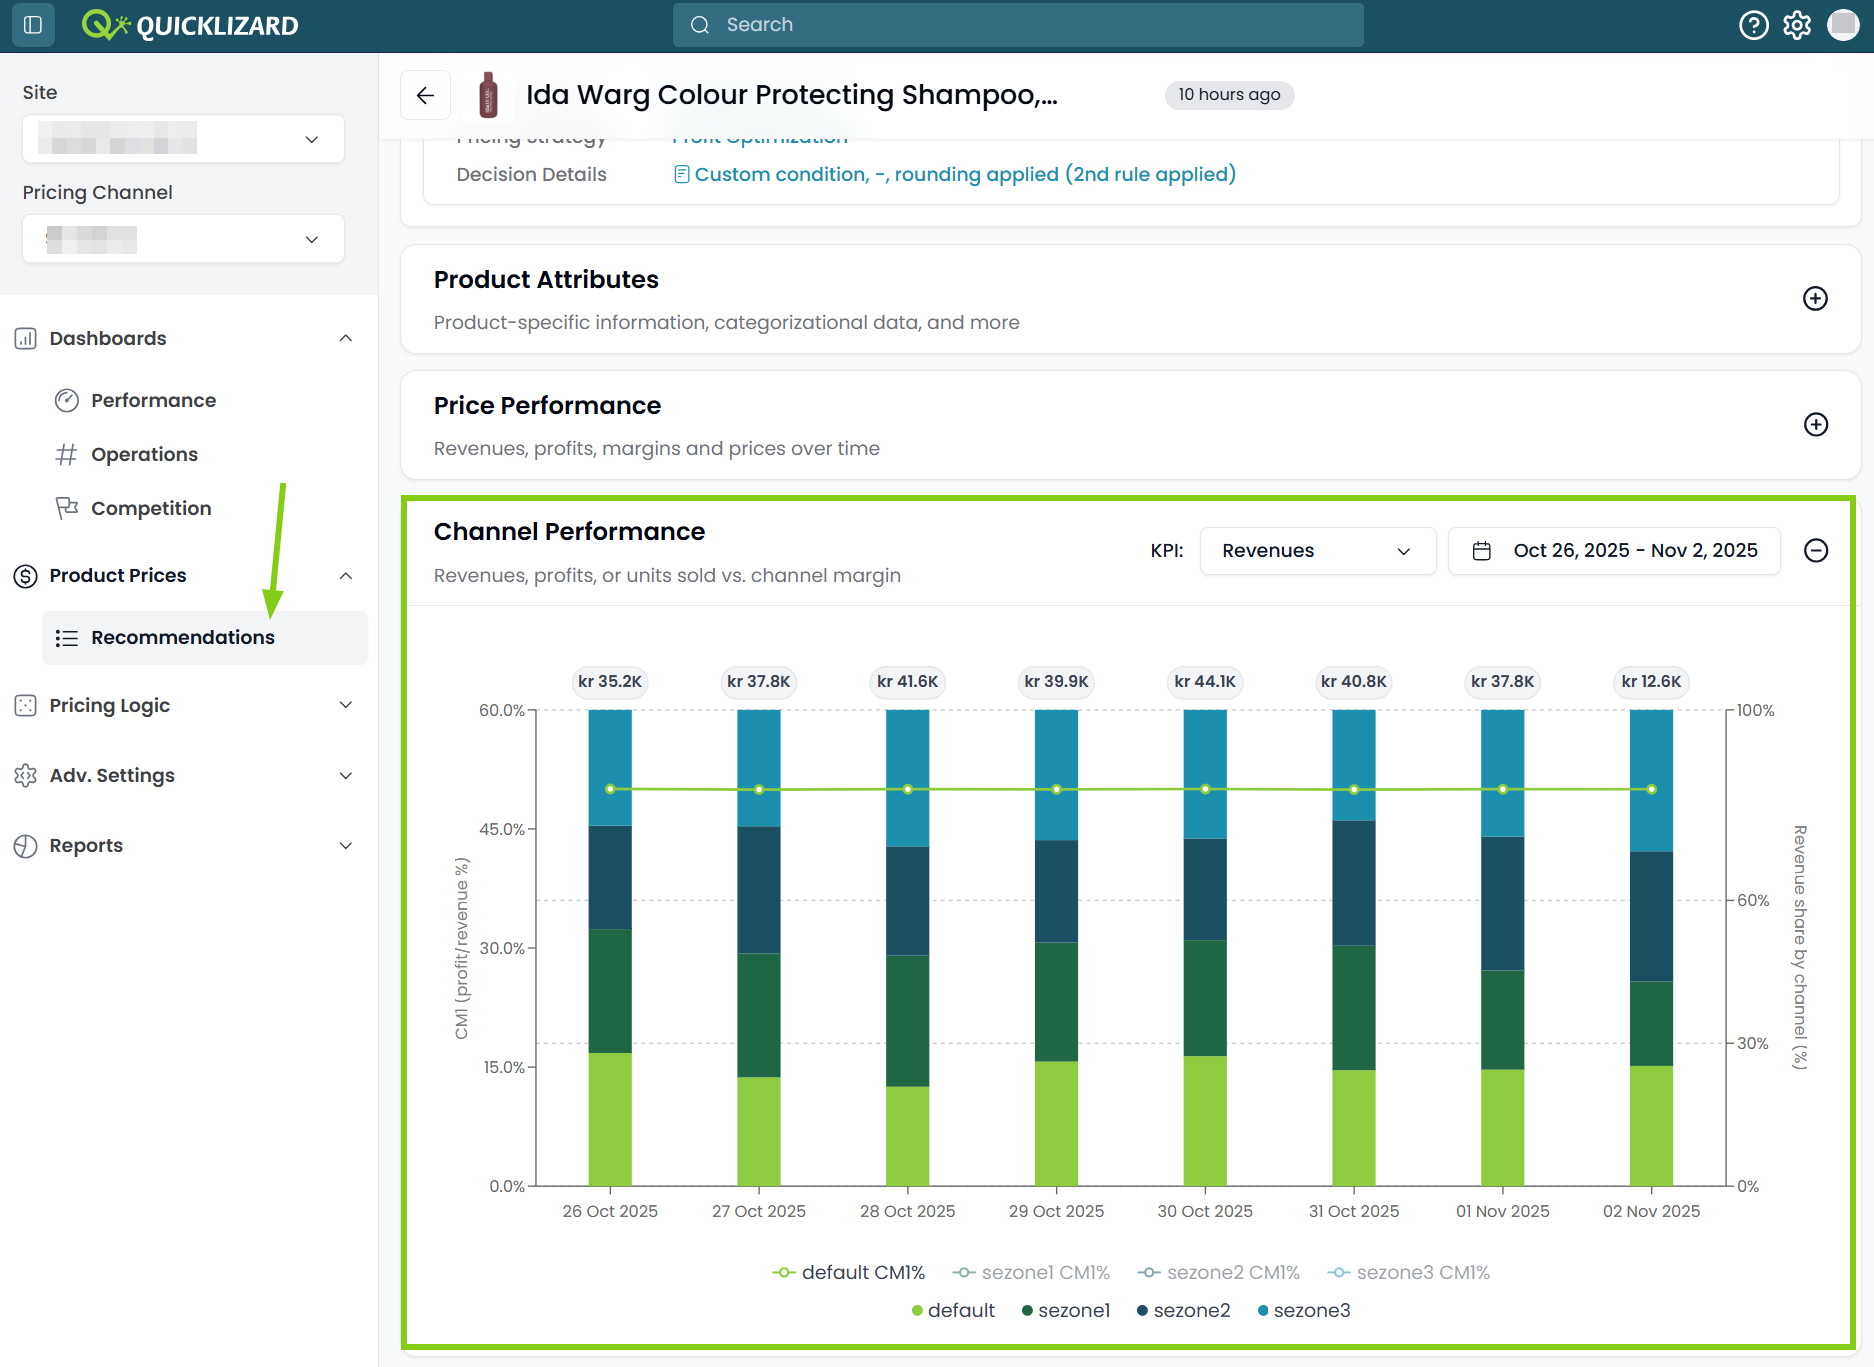Screen dimensions: 1874x1367
Task: Click the Dashboards chart icon
Action: point(26,338)
